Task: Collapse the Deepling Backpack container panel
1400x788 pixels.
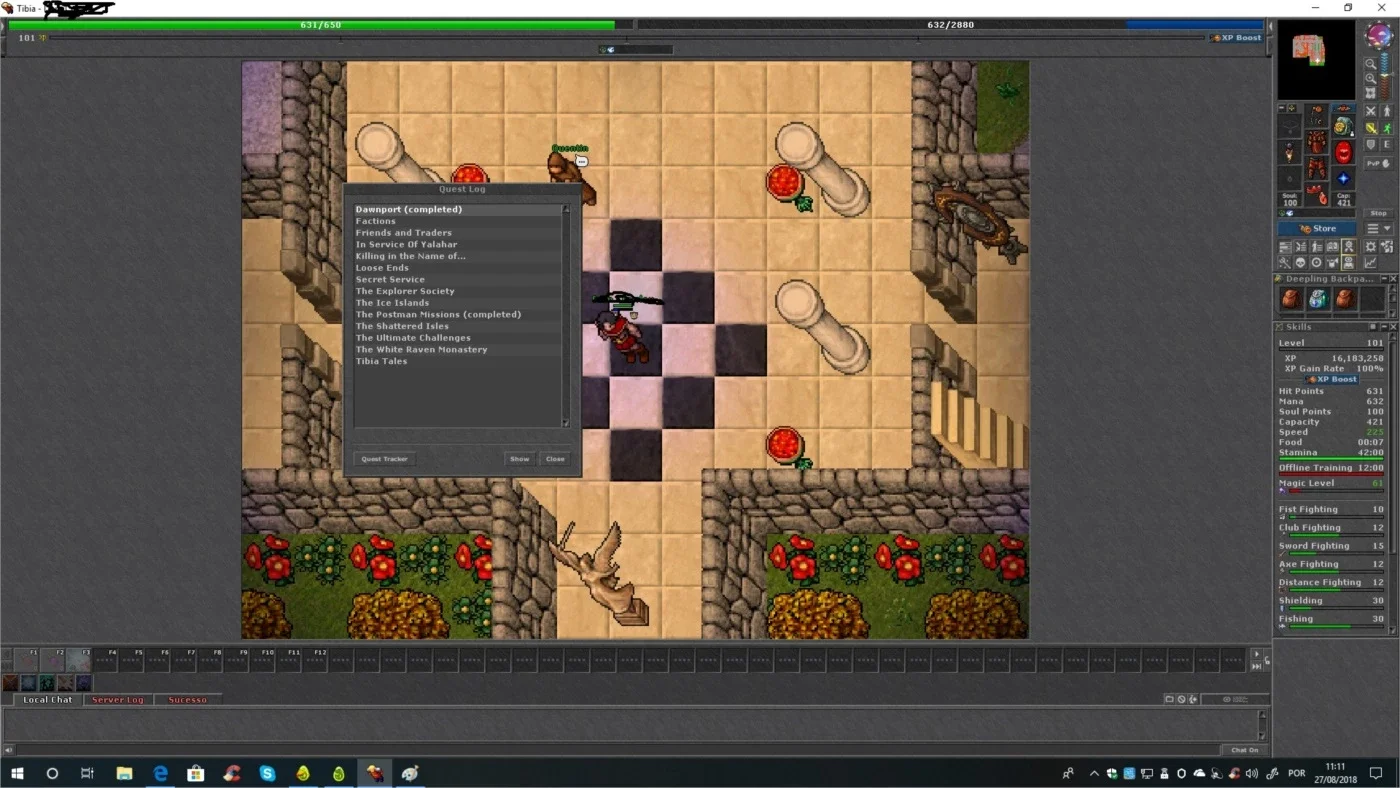Action: click(x=1385, y=279)
